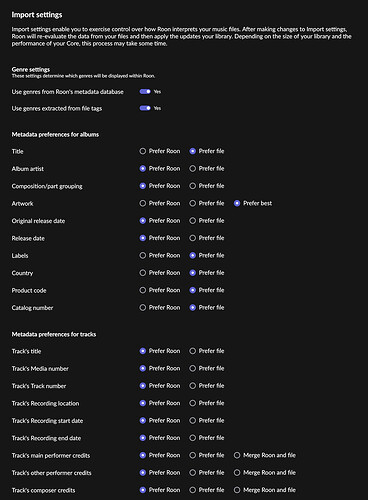Choose Prefer file for Composition/part grouping

tap(193, 186)
